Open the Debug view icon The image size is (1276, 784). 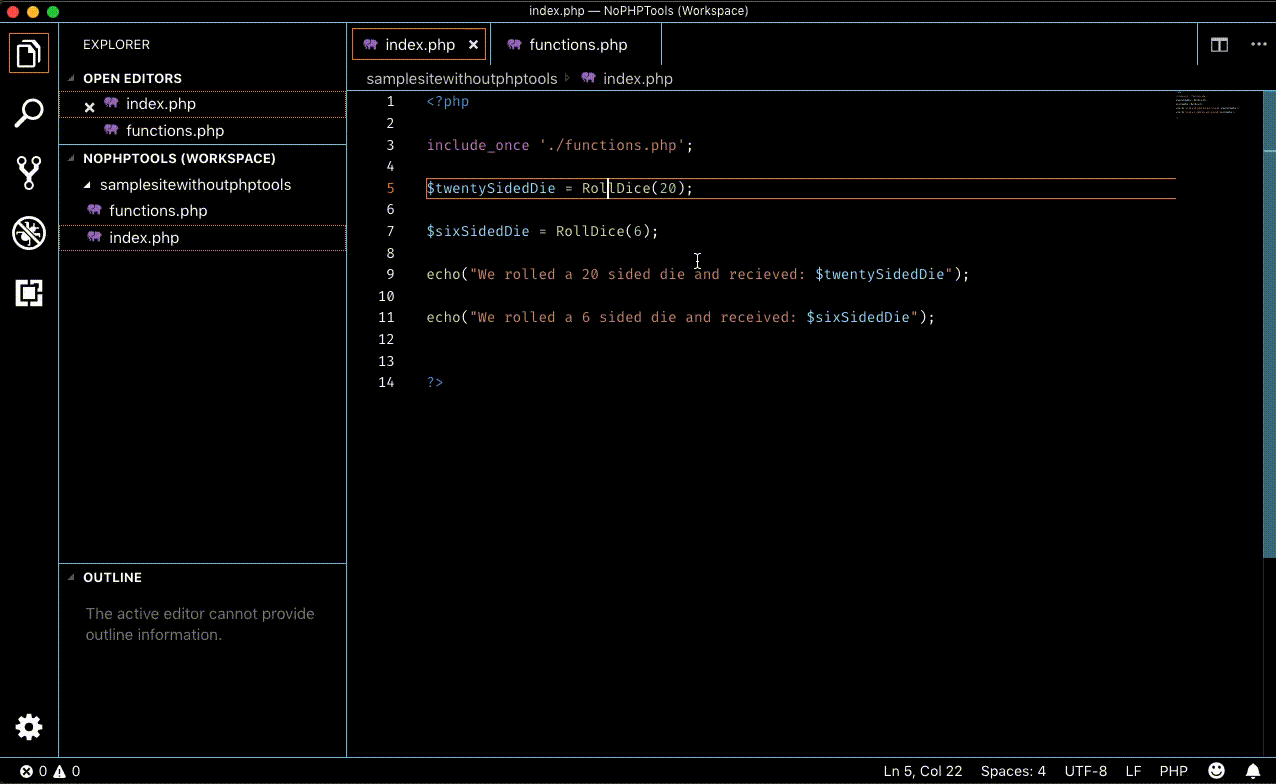(x=29, y=233)
